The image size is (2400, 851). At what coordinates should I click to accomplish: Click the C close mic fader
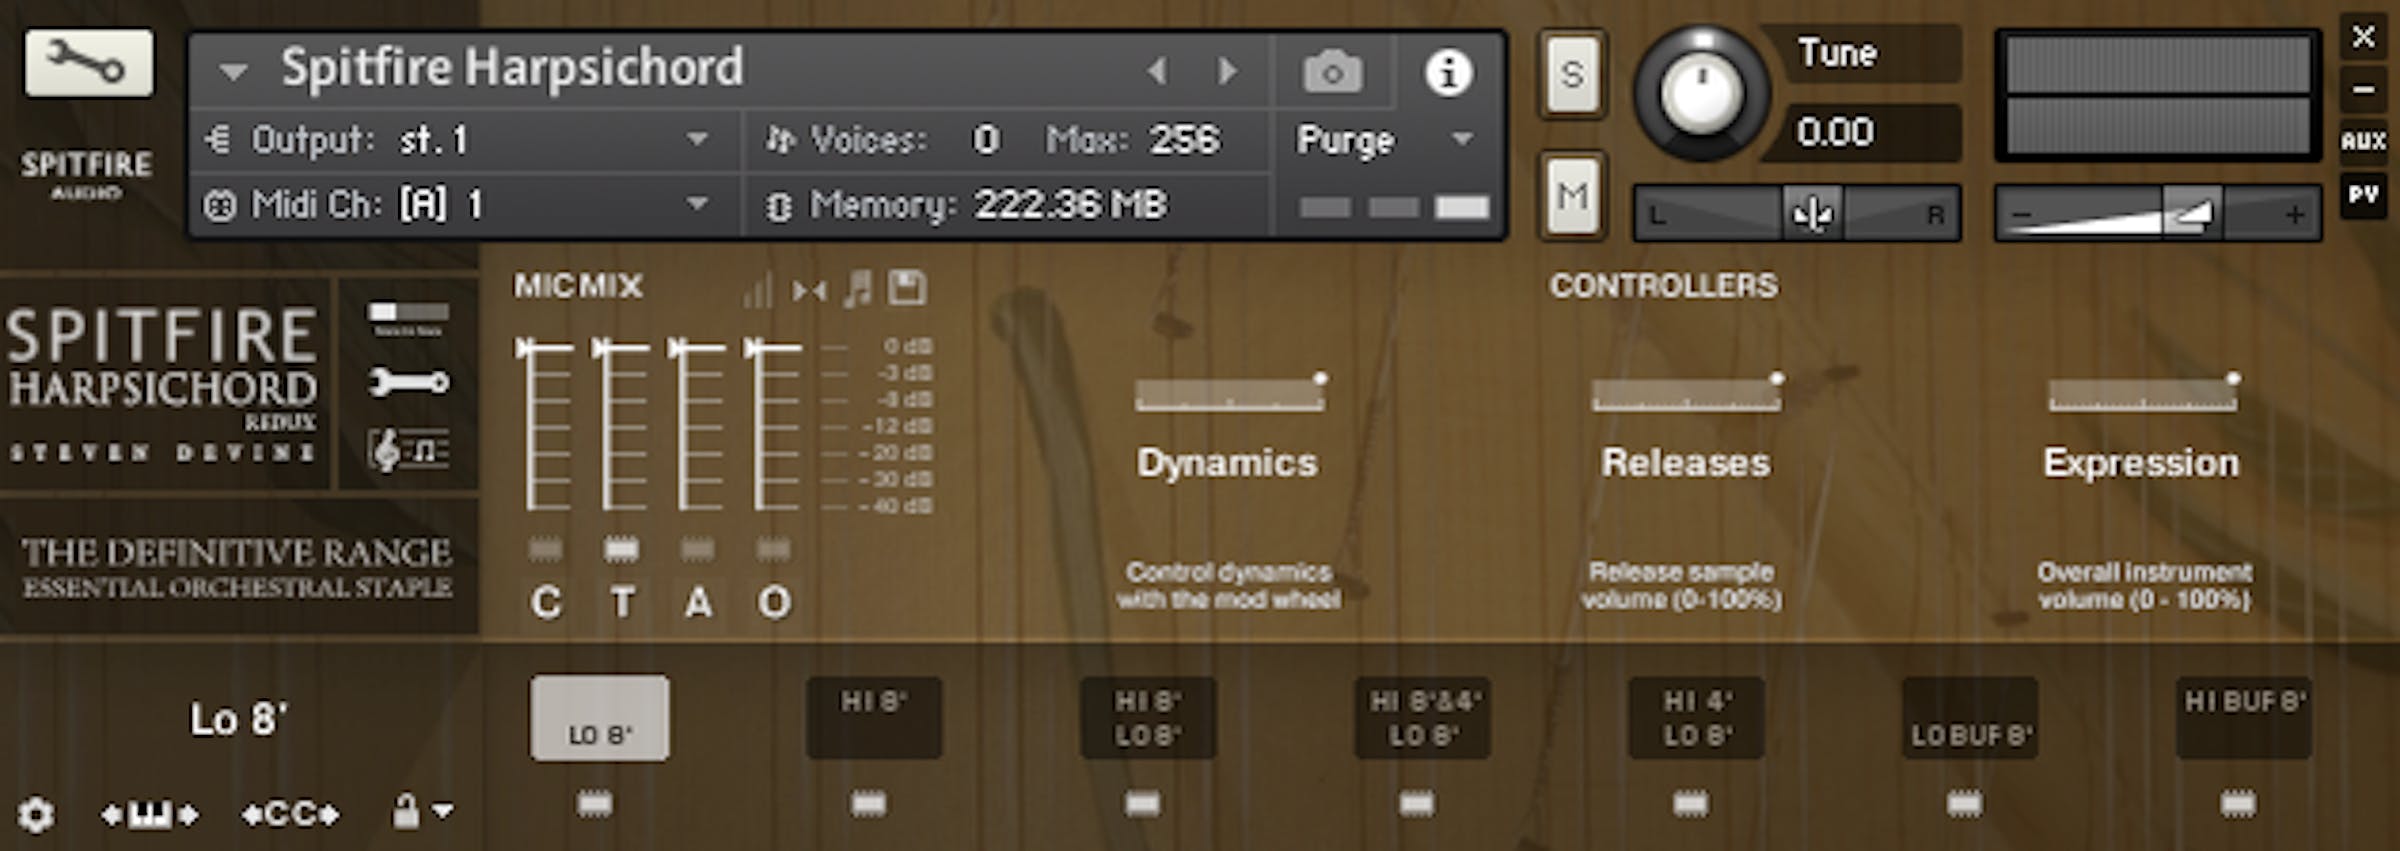pyautogui.click(x=545, y=425)
